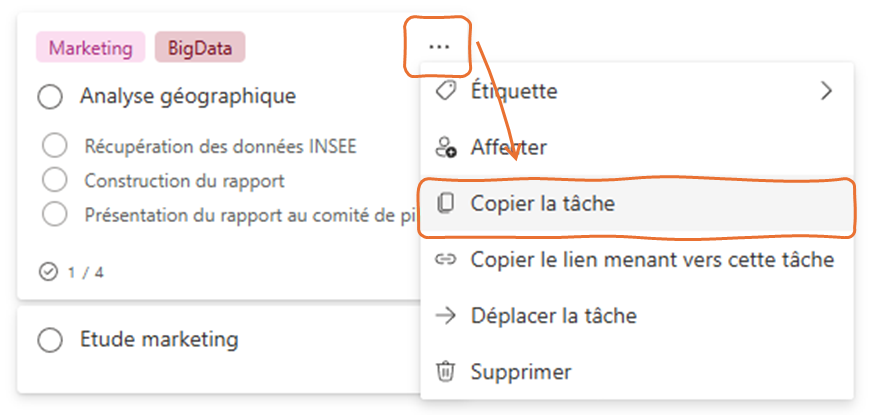The image size is (874, 415).
Task: Click the Supprimer trash icon
Action: (446, 372)
